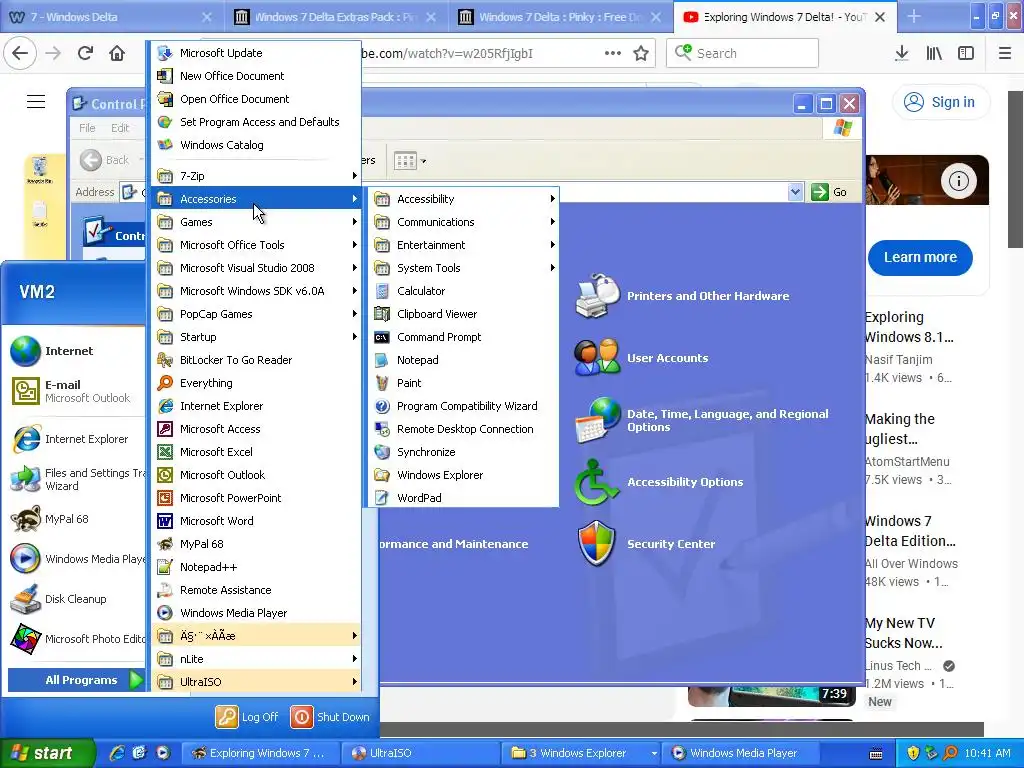Image resolution: width=1024 pixels, height=768 pixels.
Task: Expand the Accessibility submenu
Action: point(463,199)
